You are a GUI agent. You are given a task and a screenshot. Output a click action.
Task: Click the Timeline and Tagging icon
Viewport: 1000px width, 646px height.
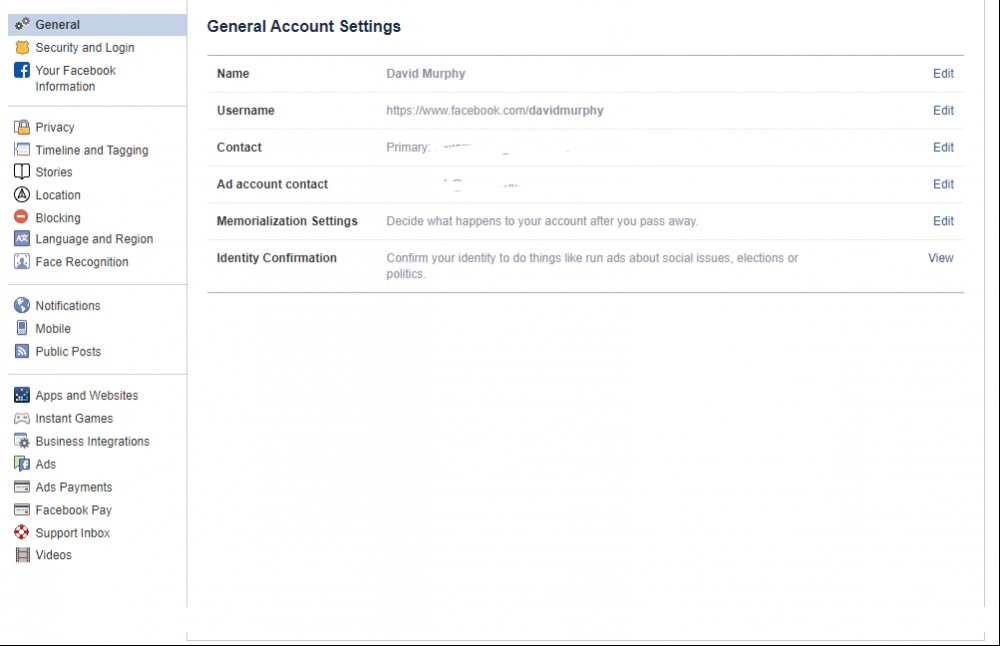point(22,150)
